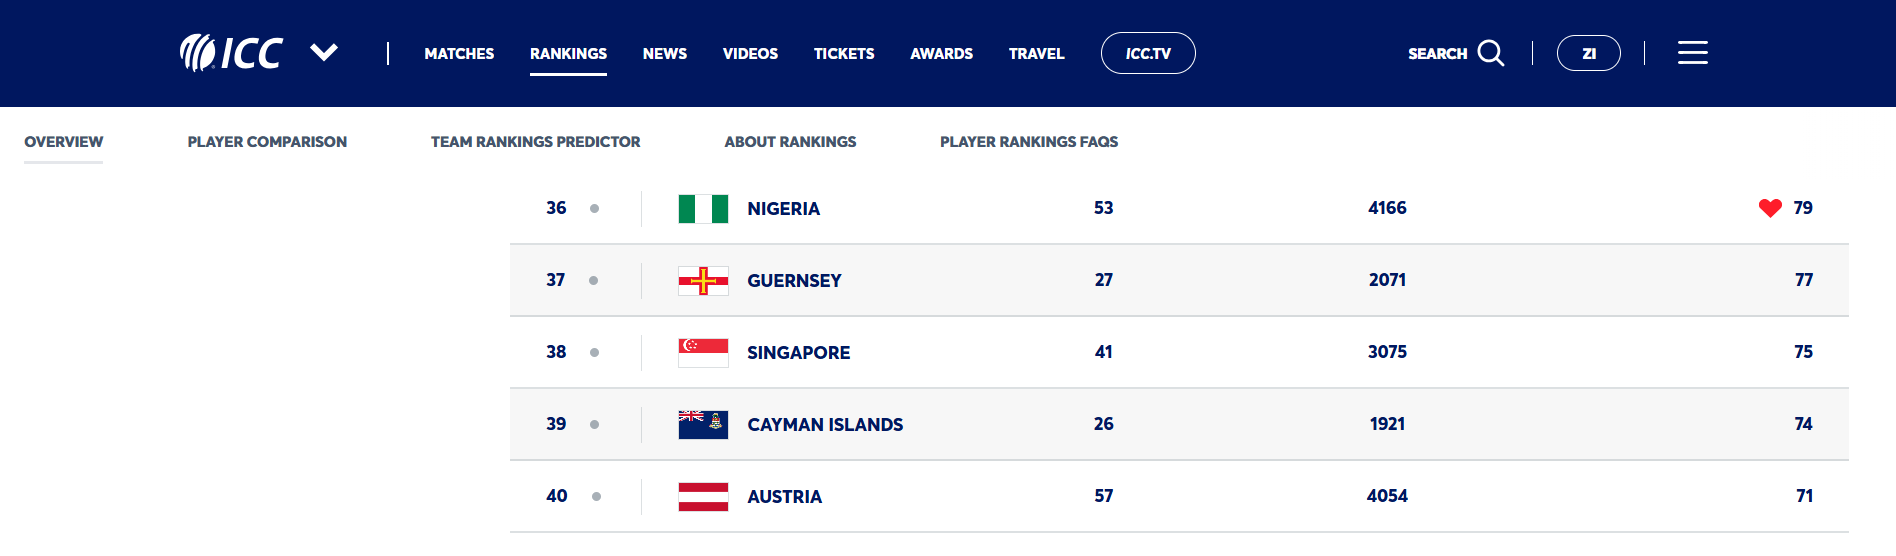Viewport: 1896px width, 556px height.
Task: Click the red heart beside Nigeria
Action: click(x=1770, y=208)
